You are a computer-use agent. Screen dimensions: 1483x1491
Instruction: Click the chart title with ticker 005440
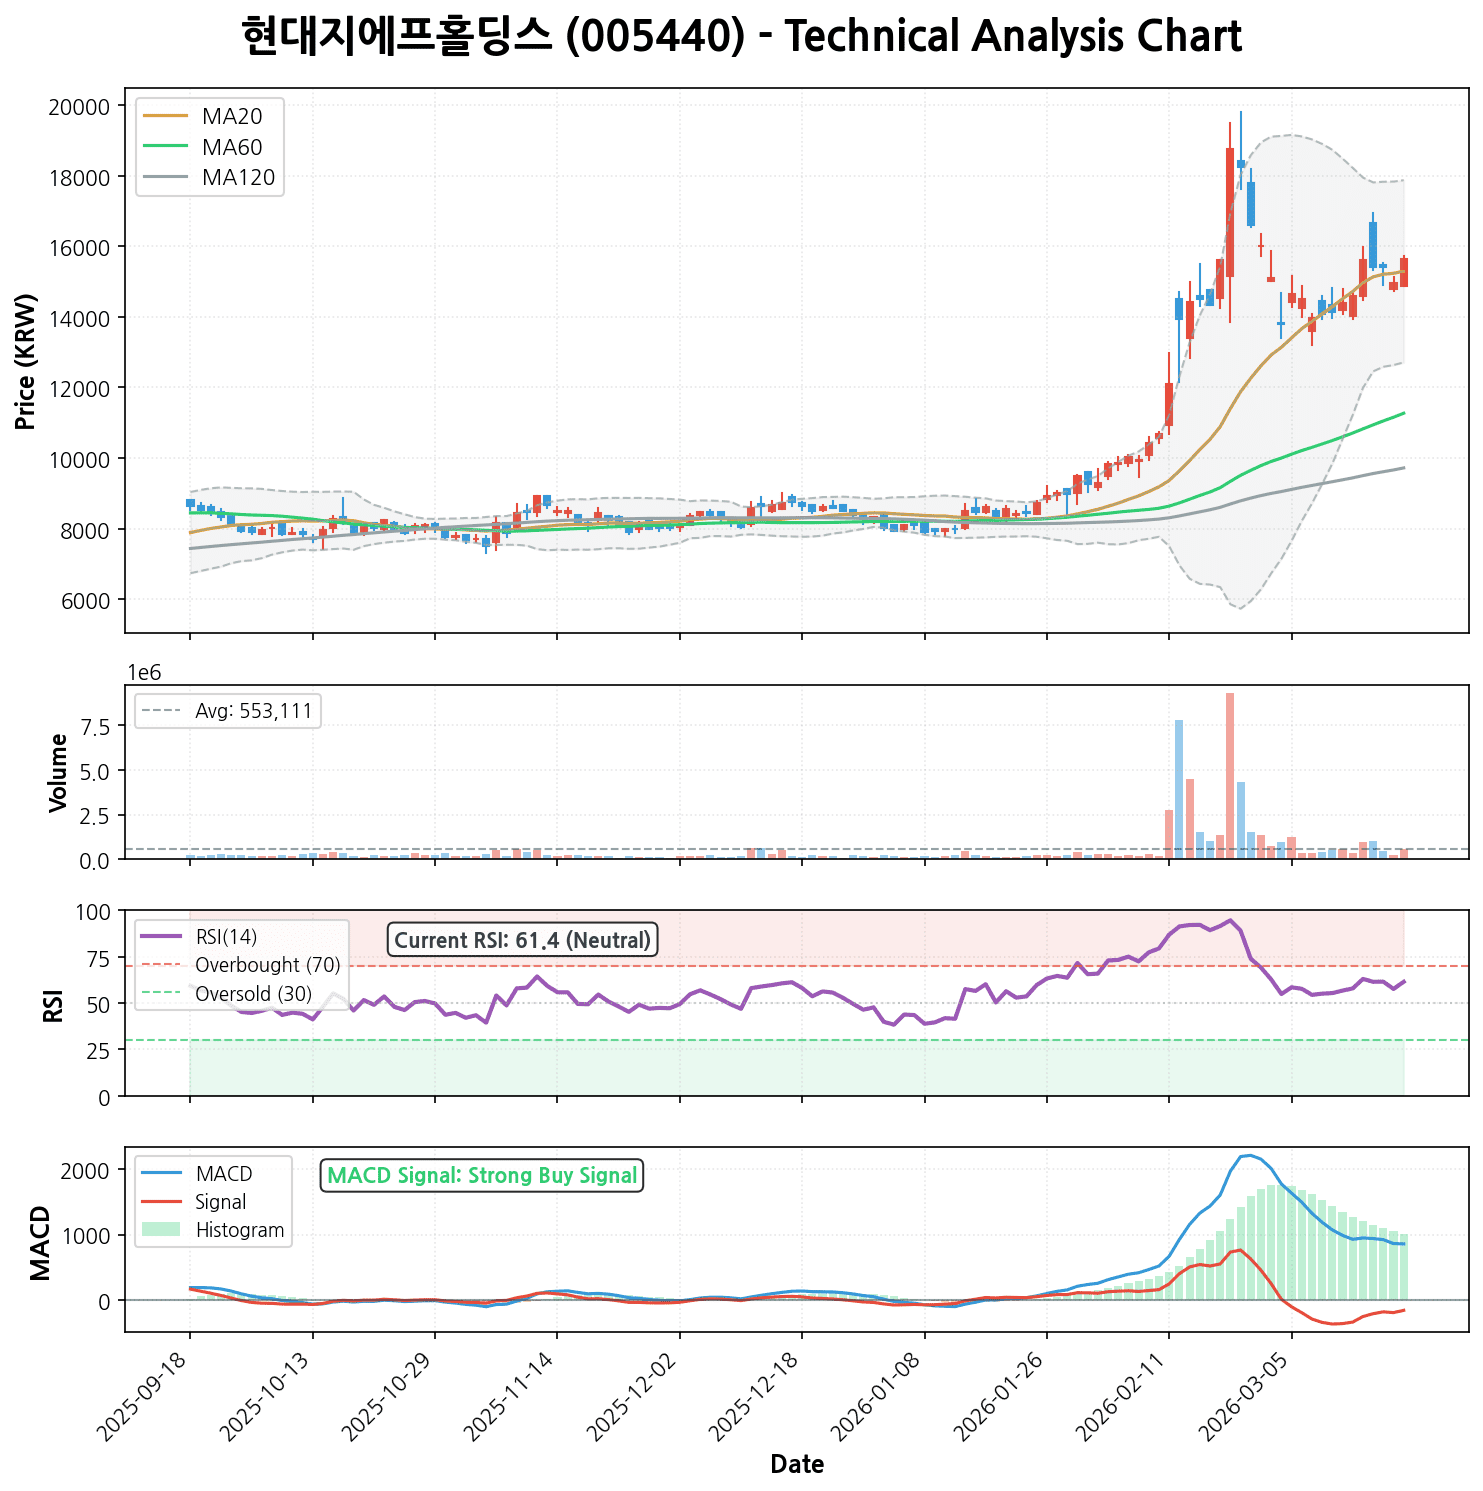(x=741, y=37)
